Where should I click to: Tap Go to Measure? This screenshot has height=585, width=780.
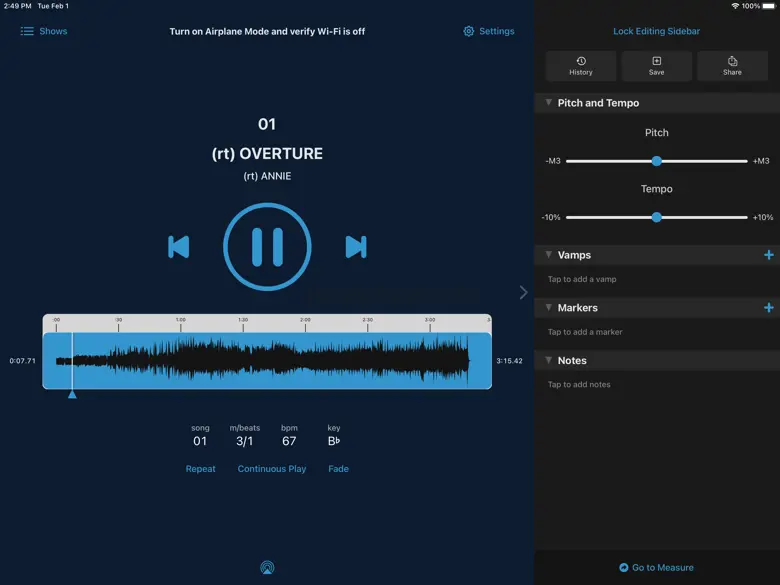point(656,567)
